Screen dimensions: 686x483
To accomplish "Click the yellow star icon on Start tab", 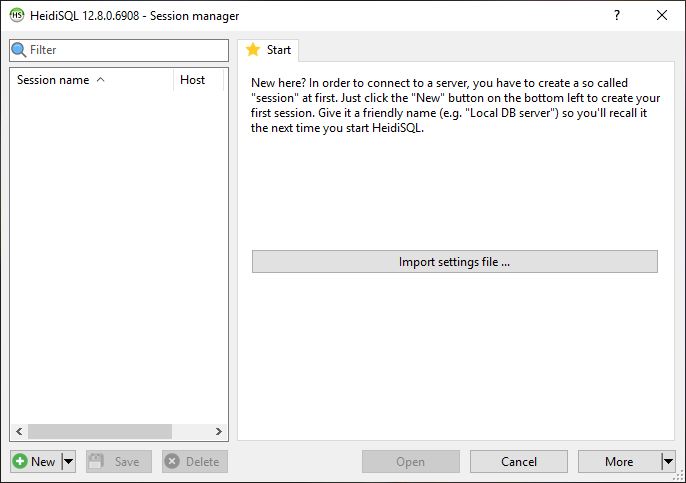I will pyautogui.click(x=253, y=49).
